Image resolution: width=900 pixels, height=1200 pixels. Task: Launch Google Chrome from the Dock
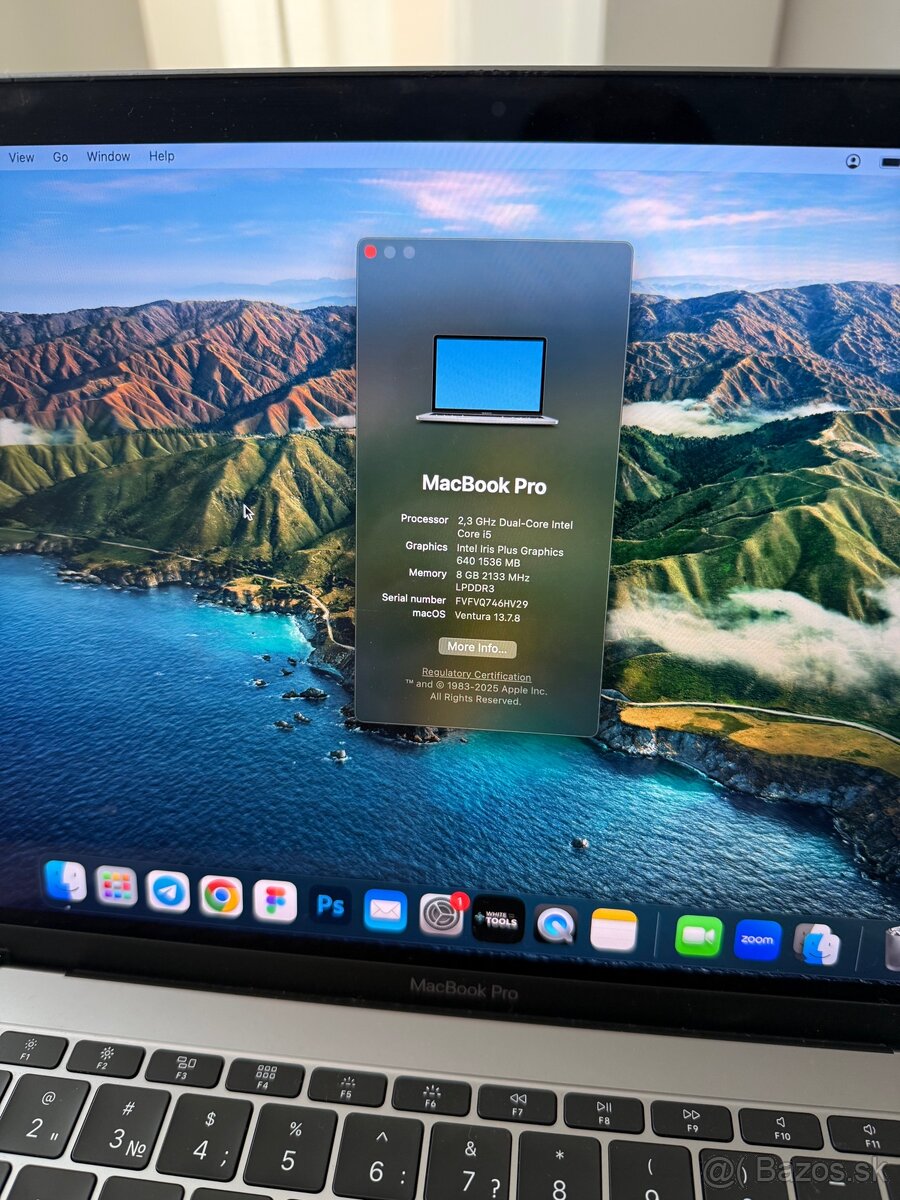coord(221,896)
